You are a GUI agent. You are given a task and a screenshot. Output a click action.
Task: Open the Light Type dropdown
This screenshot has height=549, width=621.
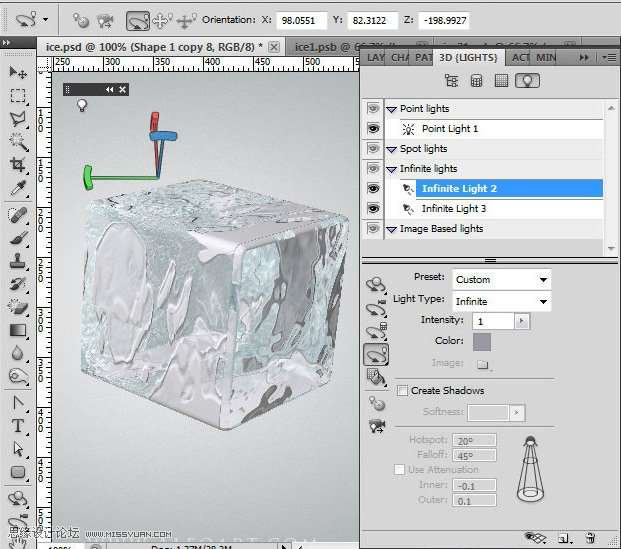click(x=501, y=301)
